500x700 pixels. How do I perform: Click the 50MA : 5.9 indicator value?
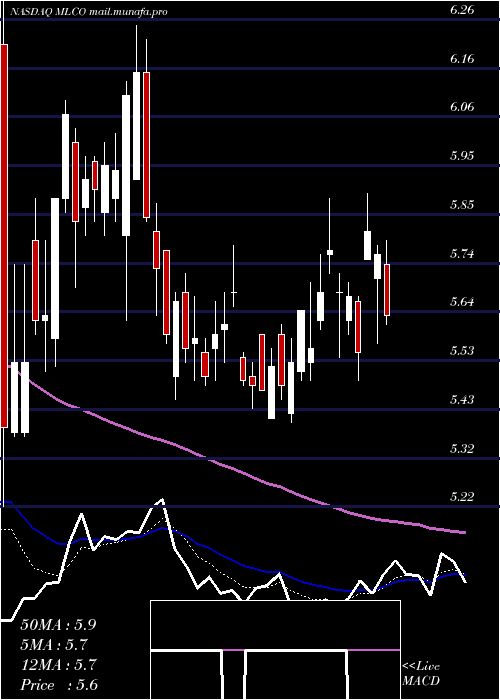click(x=58, y=625)
